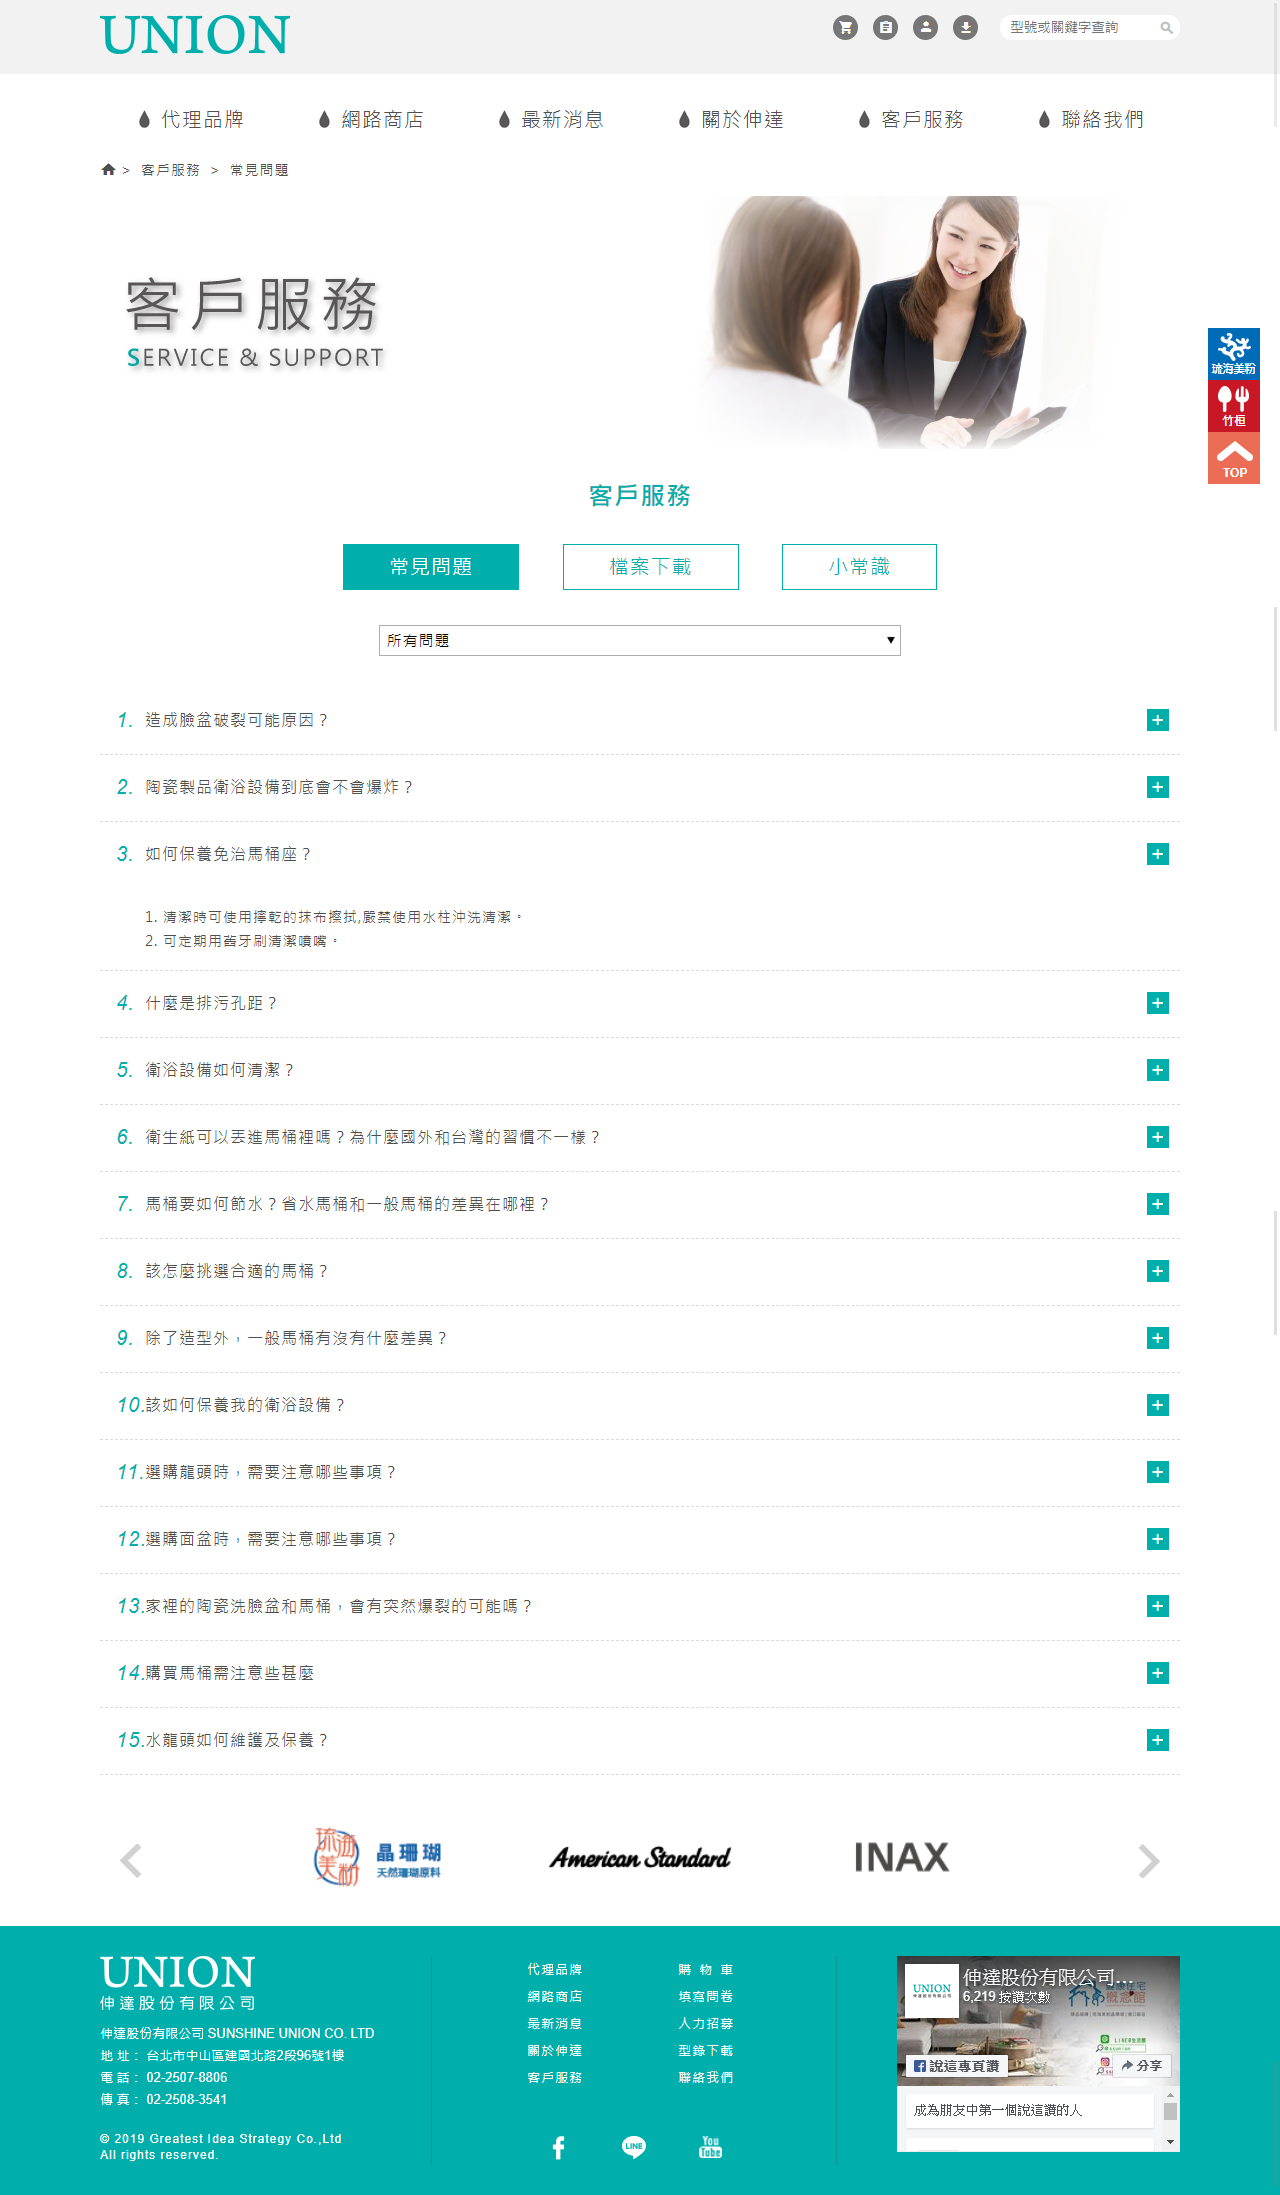
Task: Open the INAX brand logo
Action: tap(901, 1858)
